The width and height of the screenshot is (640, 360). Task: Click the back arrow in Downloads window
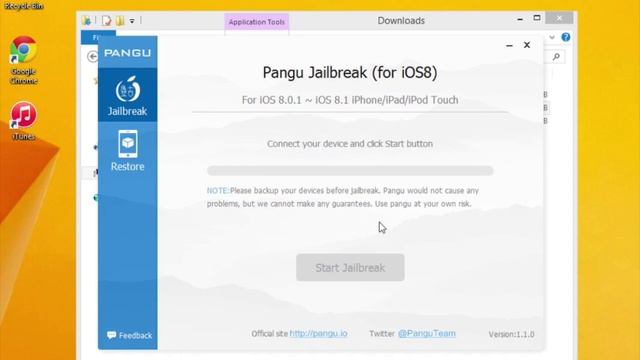coord(93,56)
